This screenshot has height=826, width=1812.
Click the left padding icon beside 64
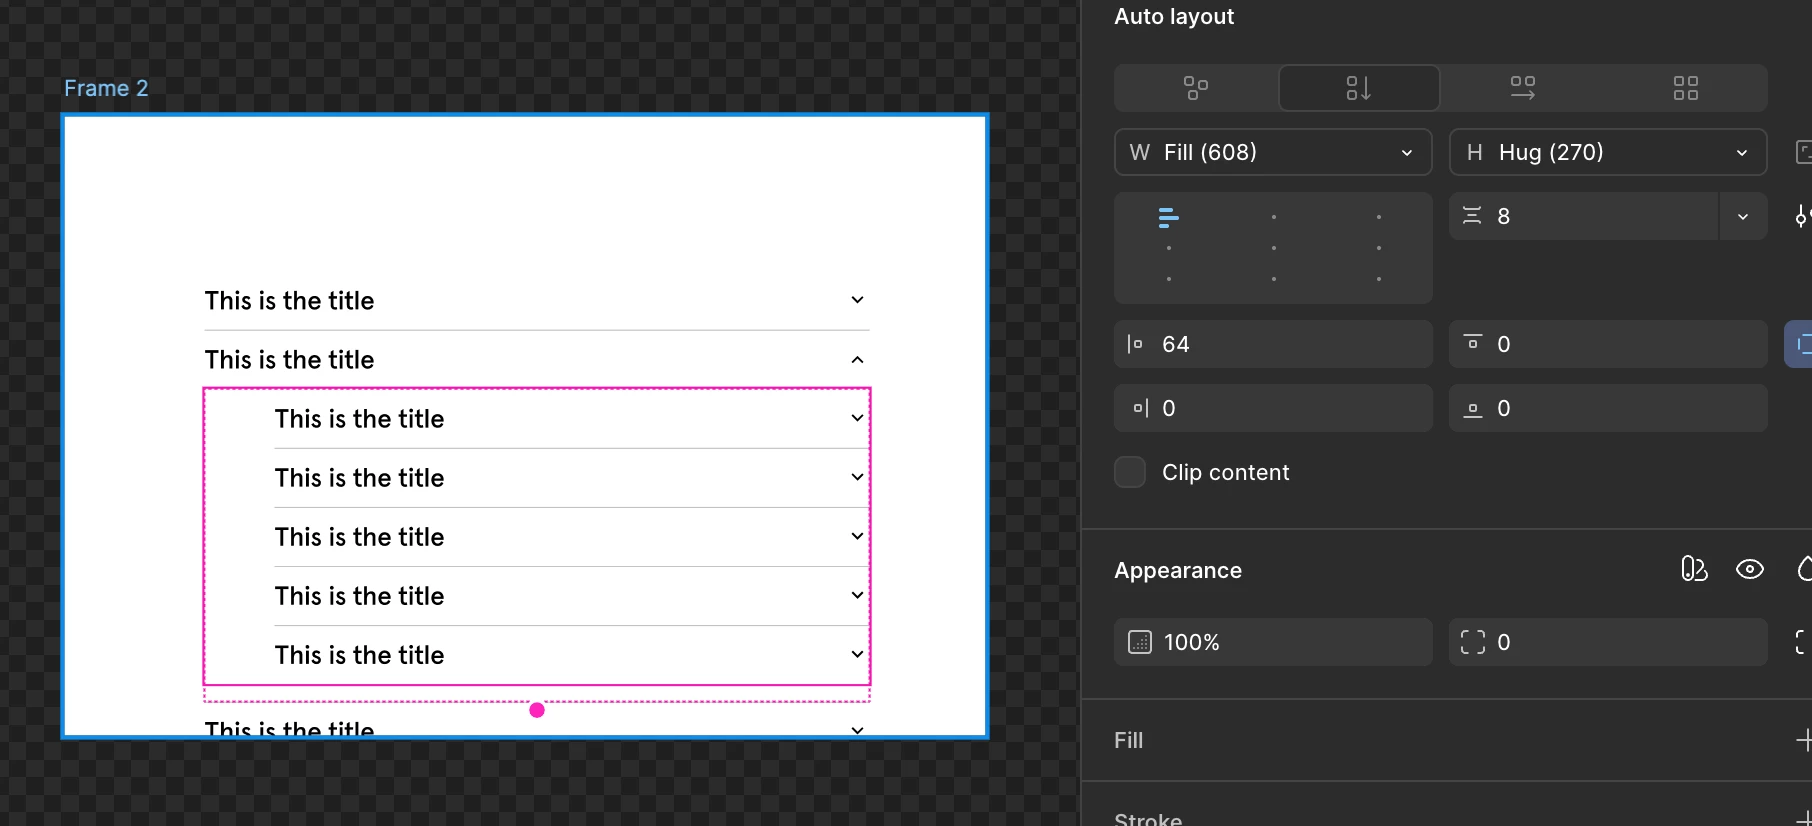(1135, 344)
